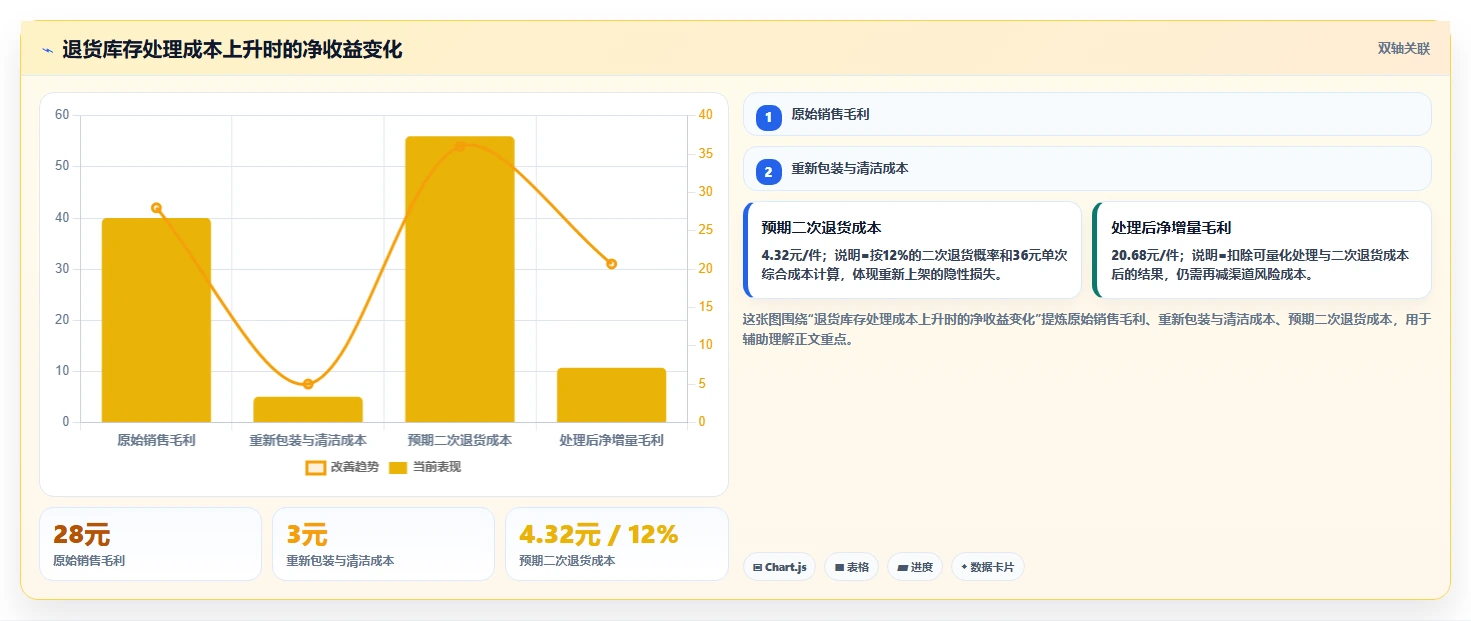Image resolution: width=1471 pixels, height=621 pixels.
Task: Click the 4.32元 / 12% stat card
Action: [x=617, y=544]
